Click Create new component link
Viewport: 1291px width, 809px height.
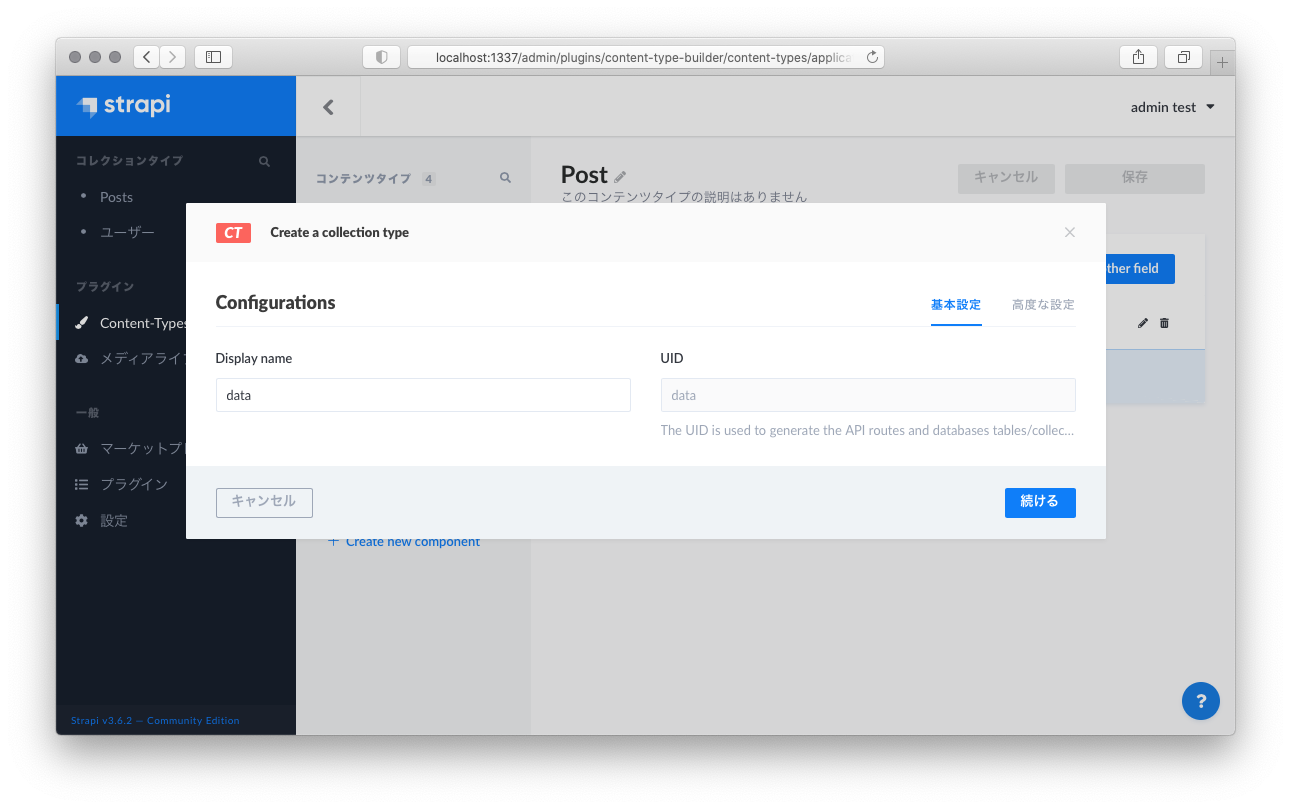(404, 542)
